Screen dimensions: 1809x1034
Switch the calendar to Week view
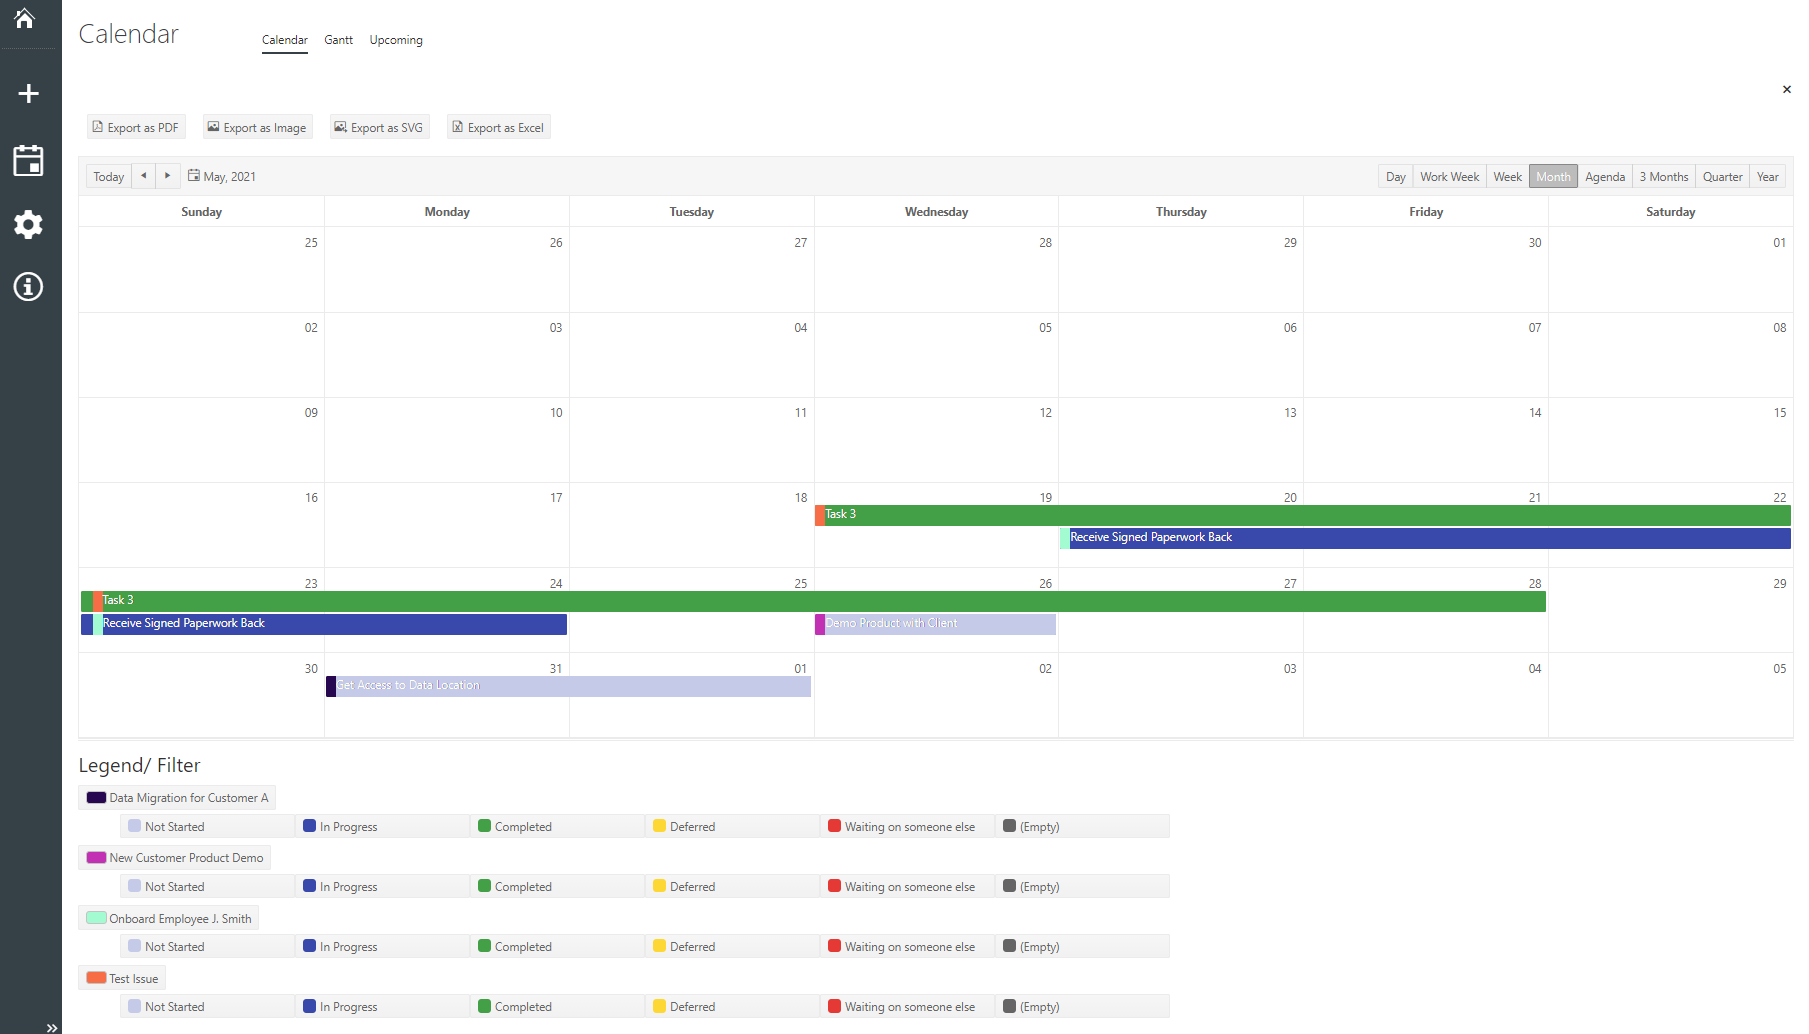tap(1507, 176)
